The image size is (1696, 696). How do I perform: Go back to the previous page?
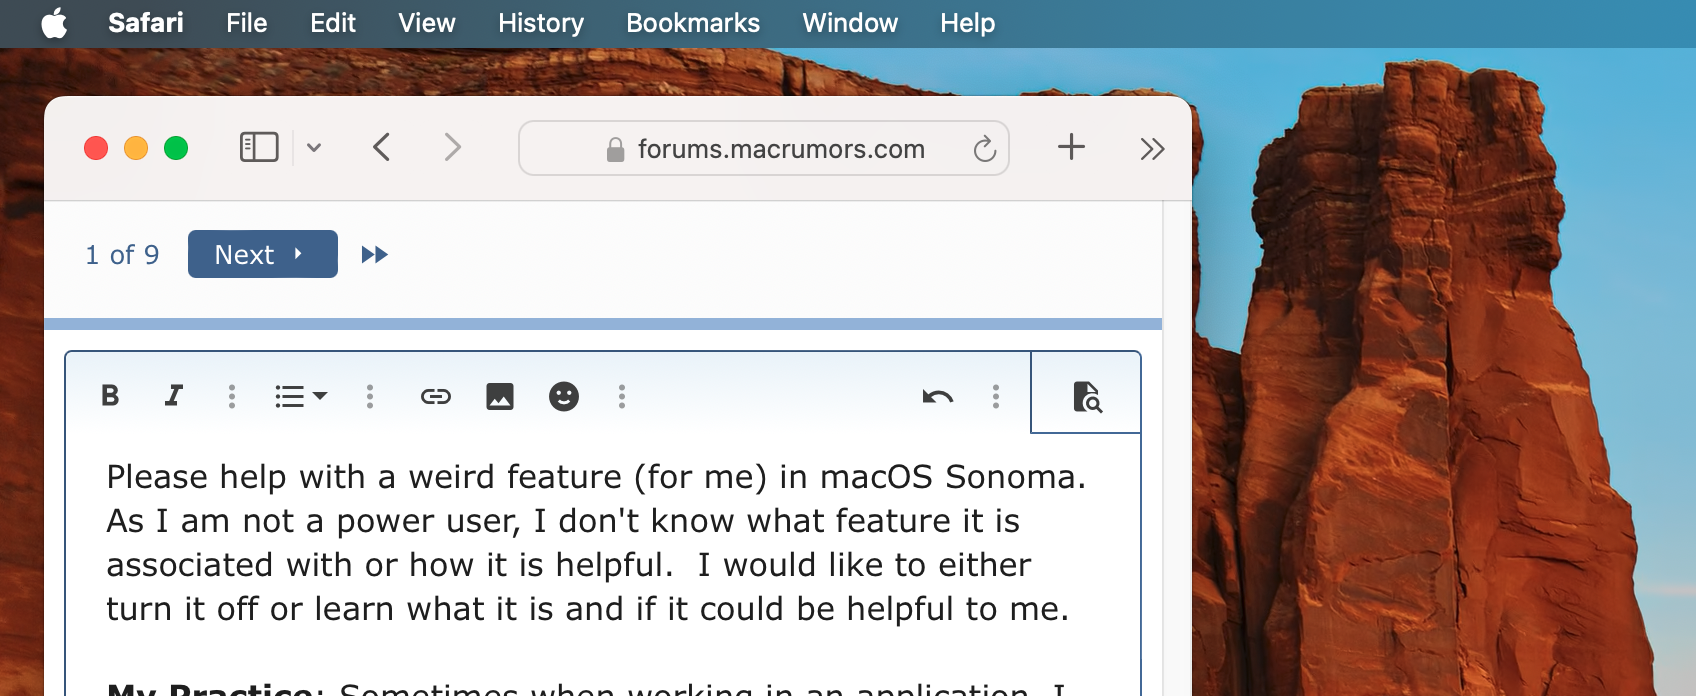[382, 148]
